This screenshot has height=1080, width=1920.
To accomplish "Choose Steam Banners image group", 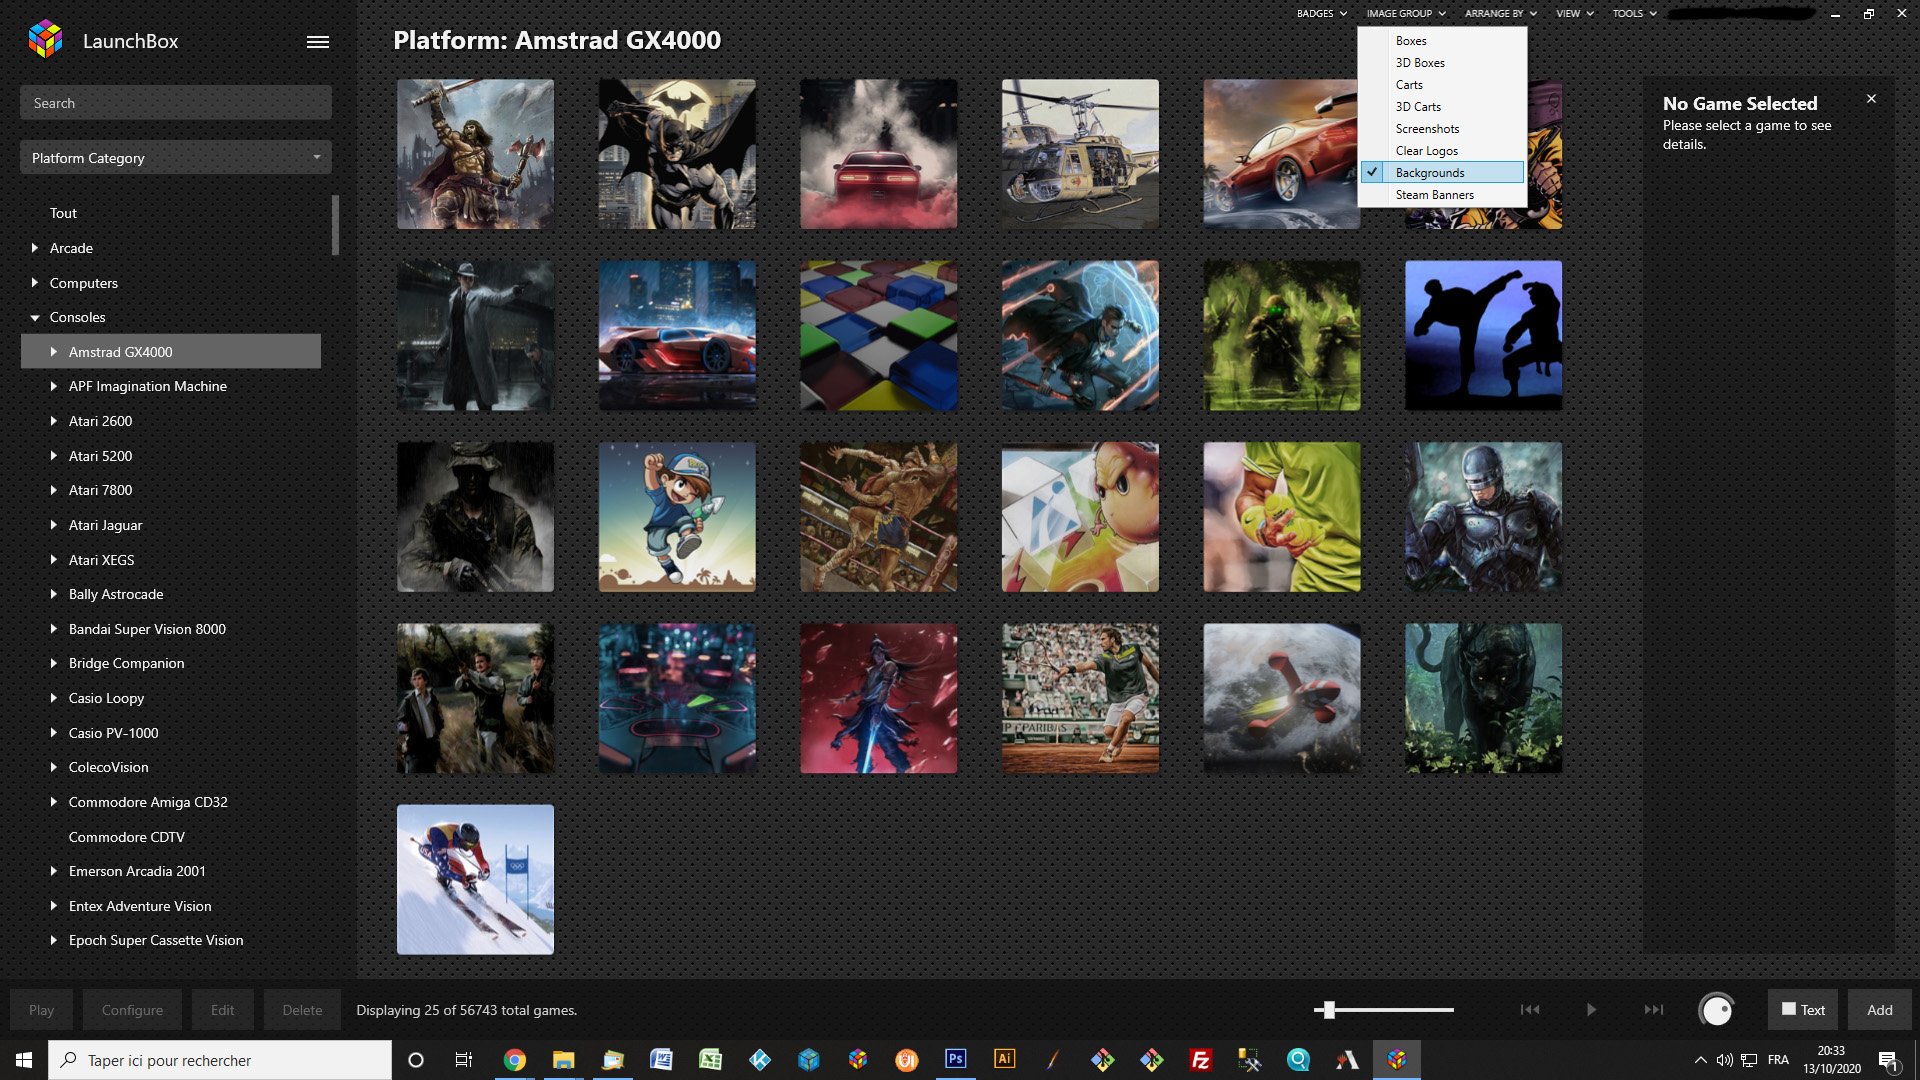I will [1442, 195].
